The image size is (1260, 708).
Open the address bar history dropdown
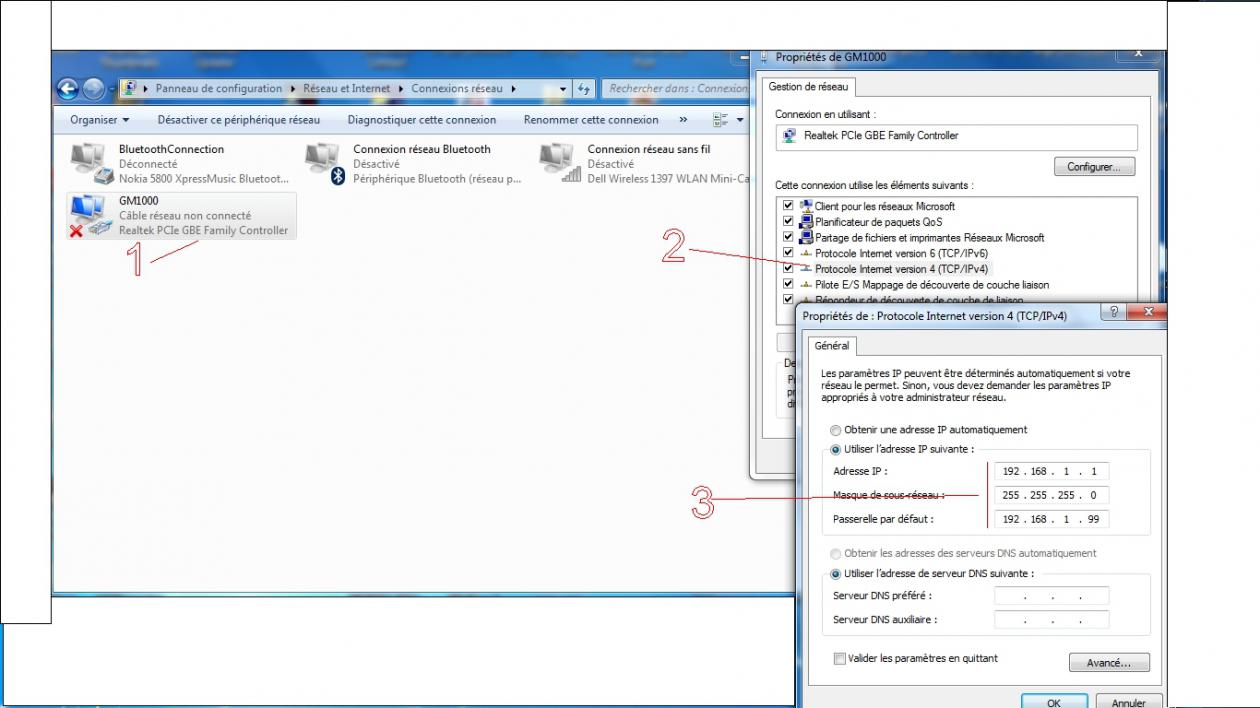[x=564, y=89]
